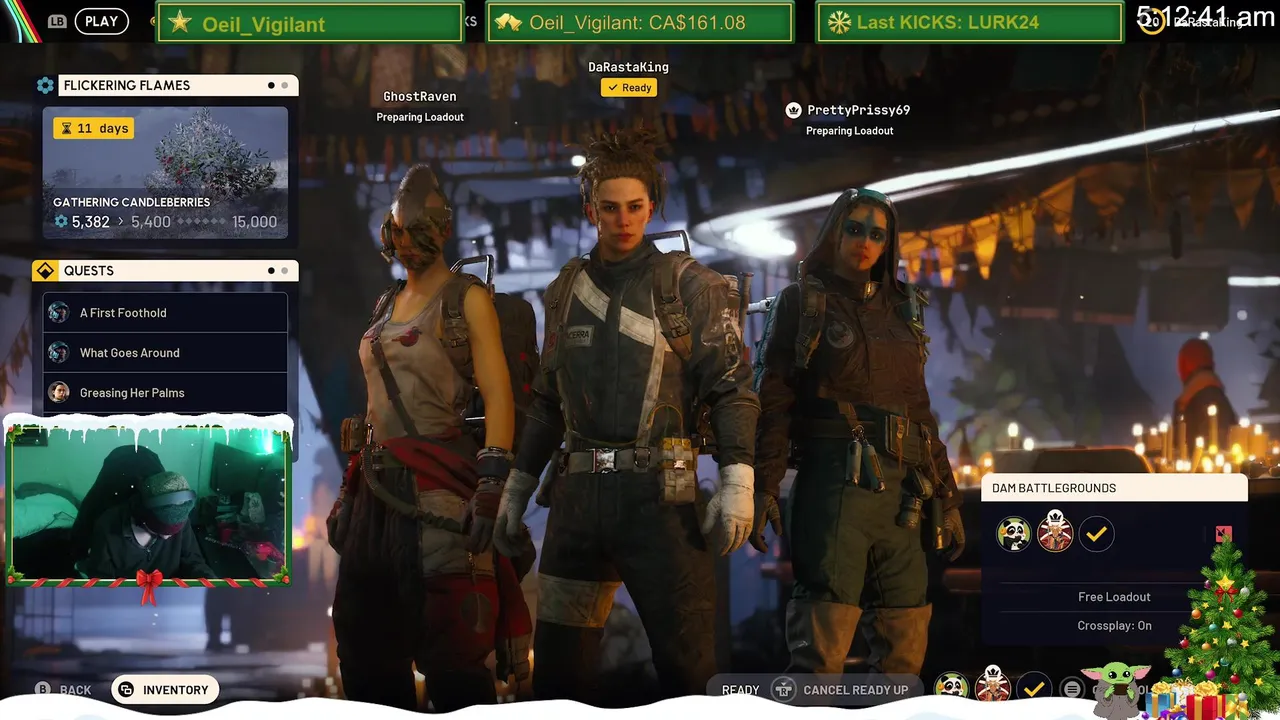Click the gold star icon in overlay banner
This screenshot has width=1280, height=720.
(180, 23)
